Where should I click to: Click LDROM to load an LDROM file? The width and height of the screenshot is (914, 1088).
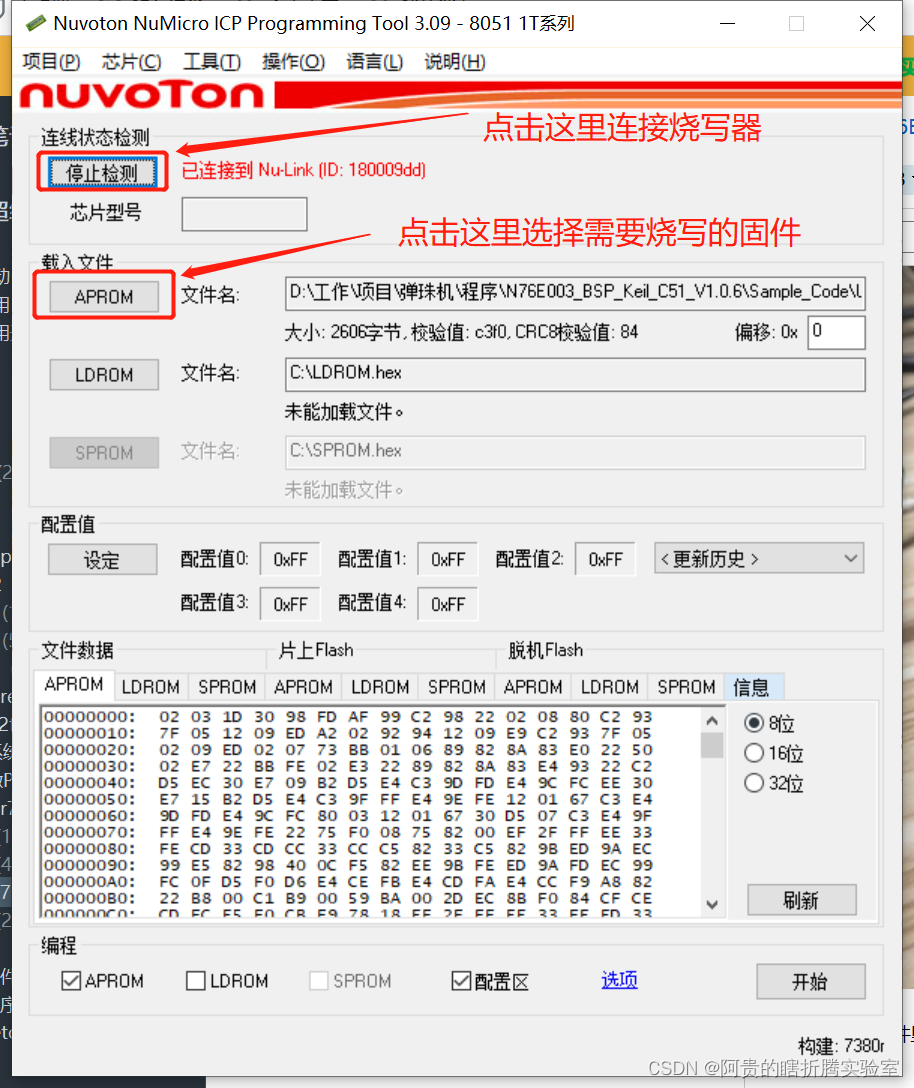coord(103,374)
